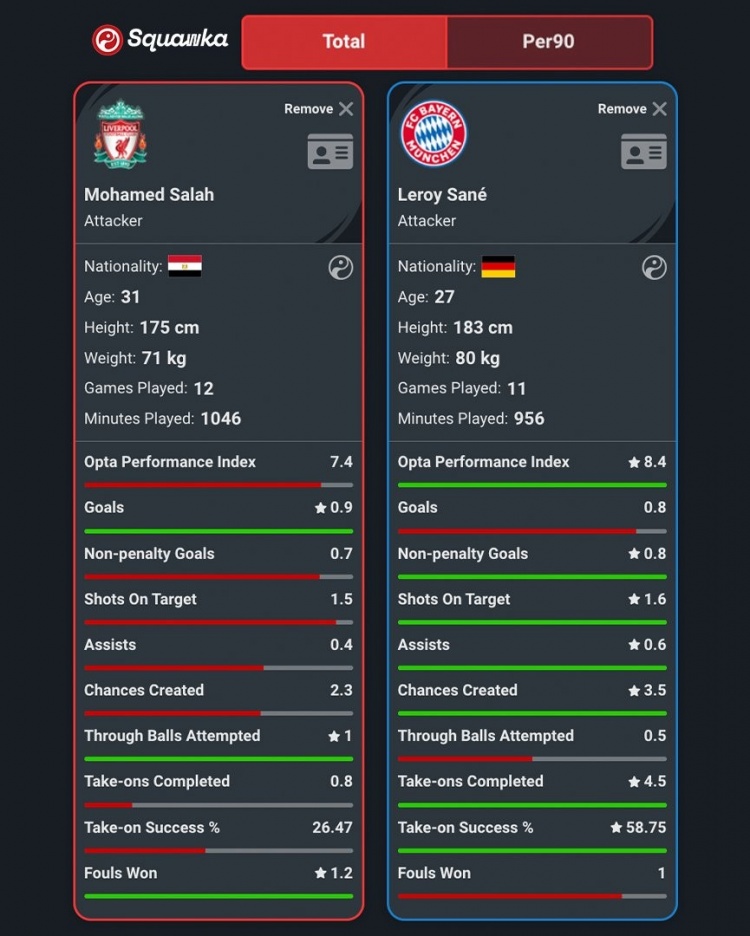
Task: Click the yin-yang icon in Salah's card
Action: pos(341,267)
